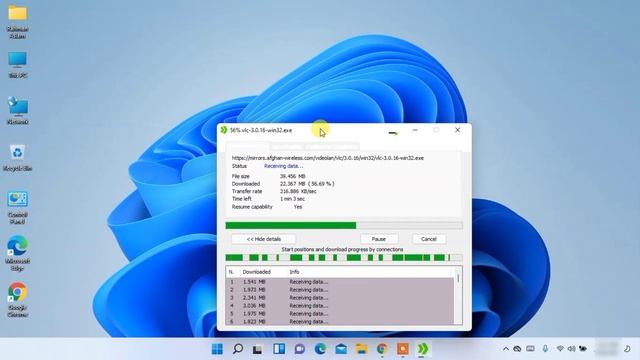Image resolution: width=640 pixels, height=360 pixels.
Task: Switch to the third tab of the download dialog
Action: pyautogui.click(x=332, y=147)
